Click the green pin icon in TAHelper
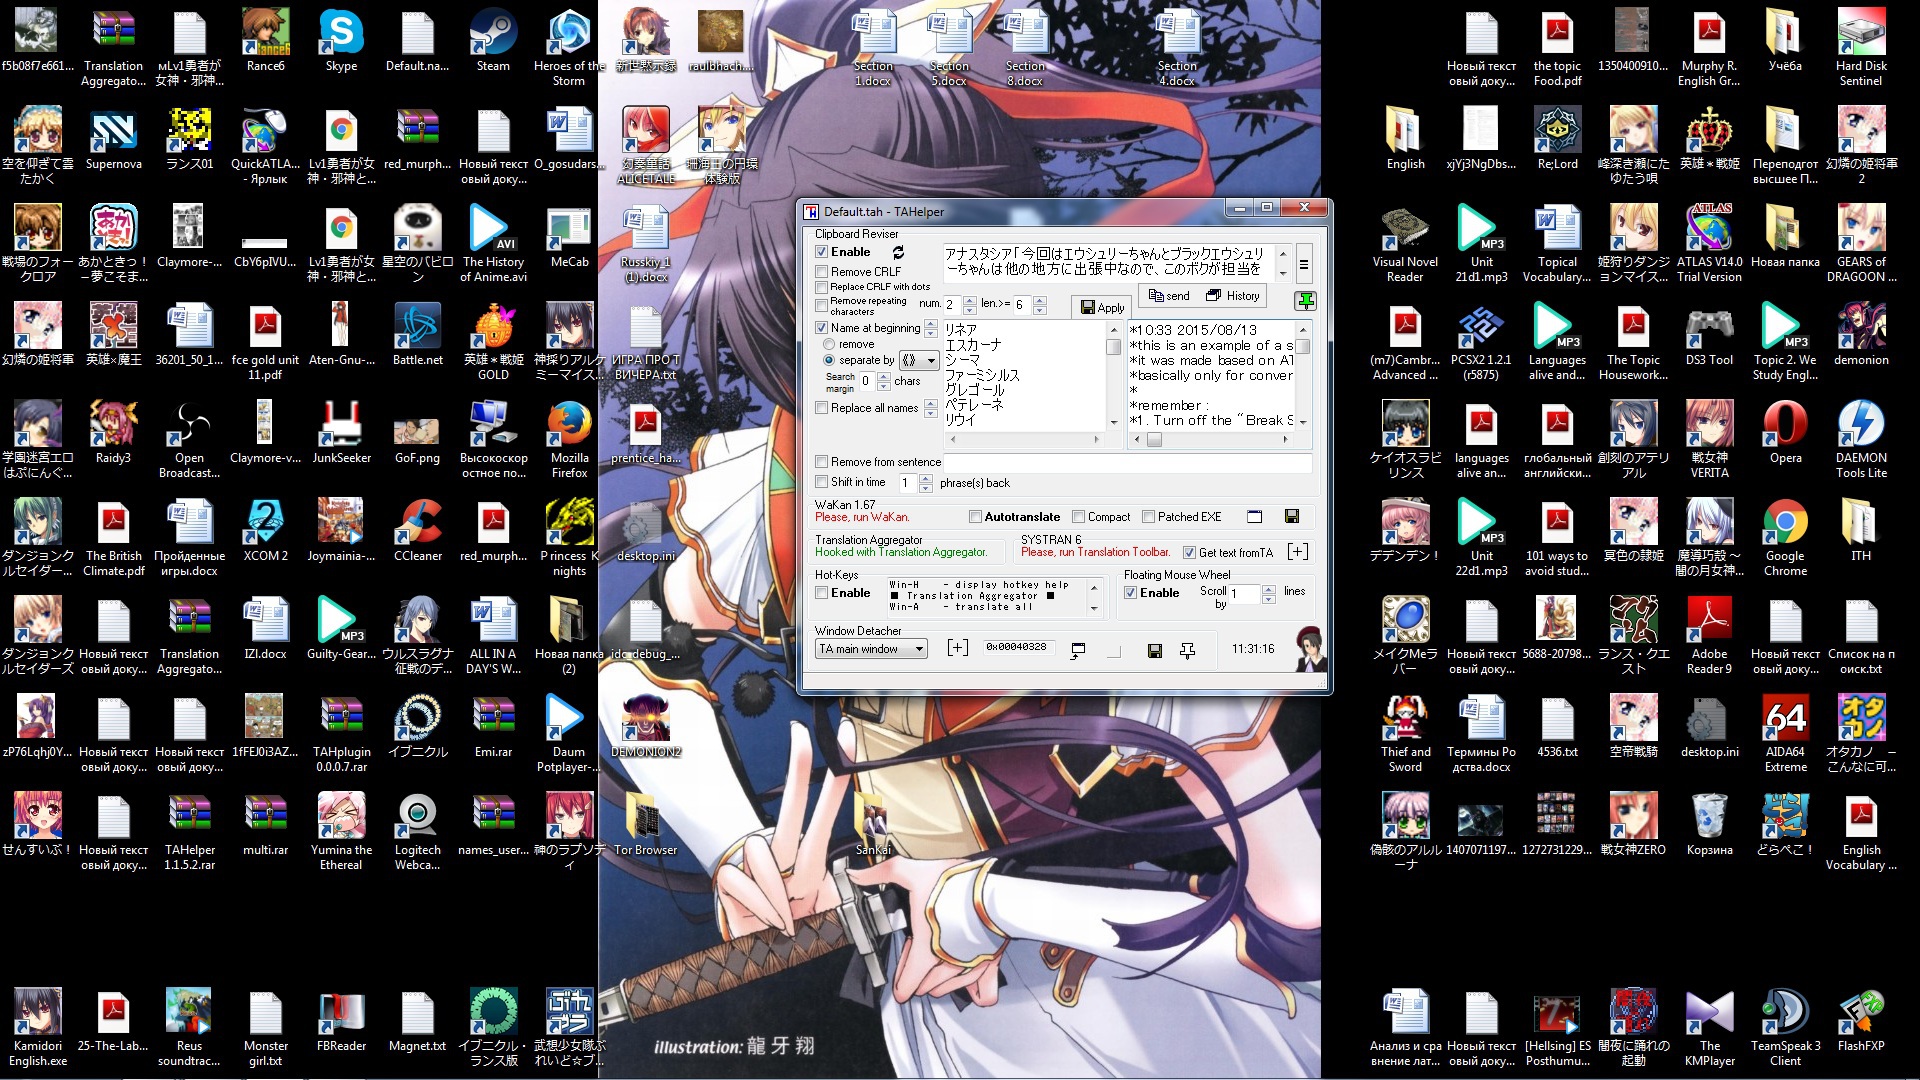1920x1080 pixels. [1305, 300]
